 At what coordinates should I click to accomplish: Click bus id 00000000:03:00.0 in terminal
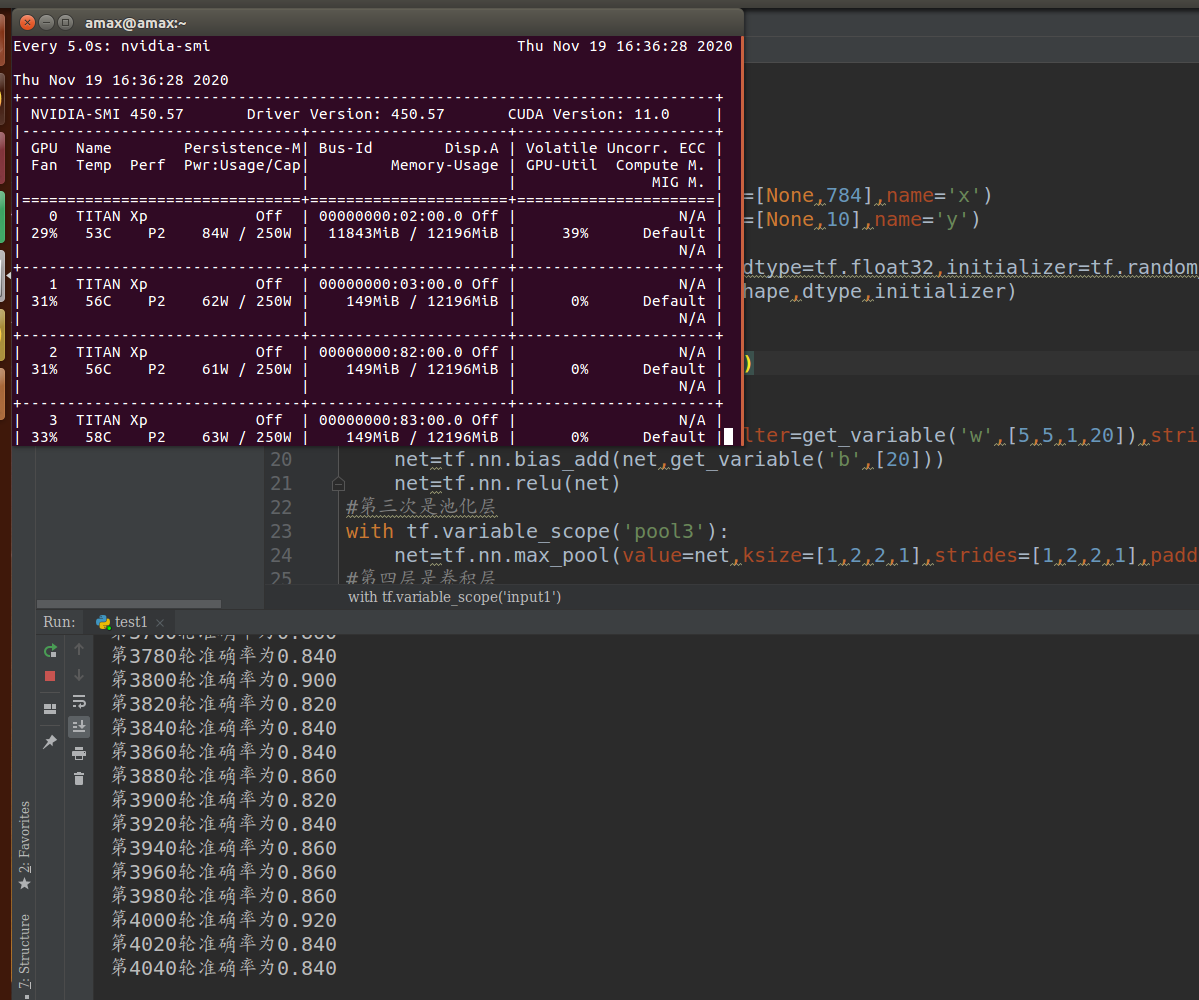(x=391, y=284)
